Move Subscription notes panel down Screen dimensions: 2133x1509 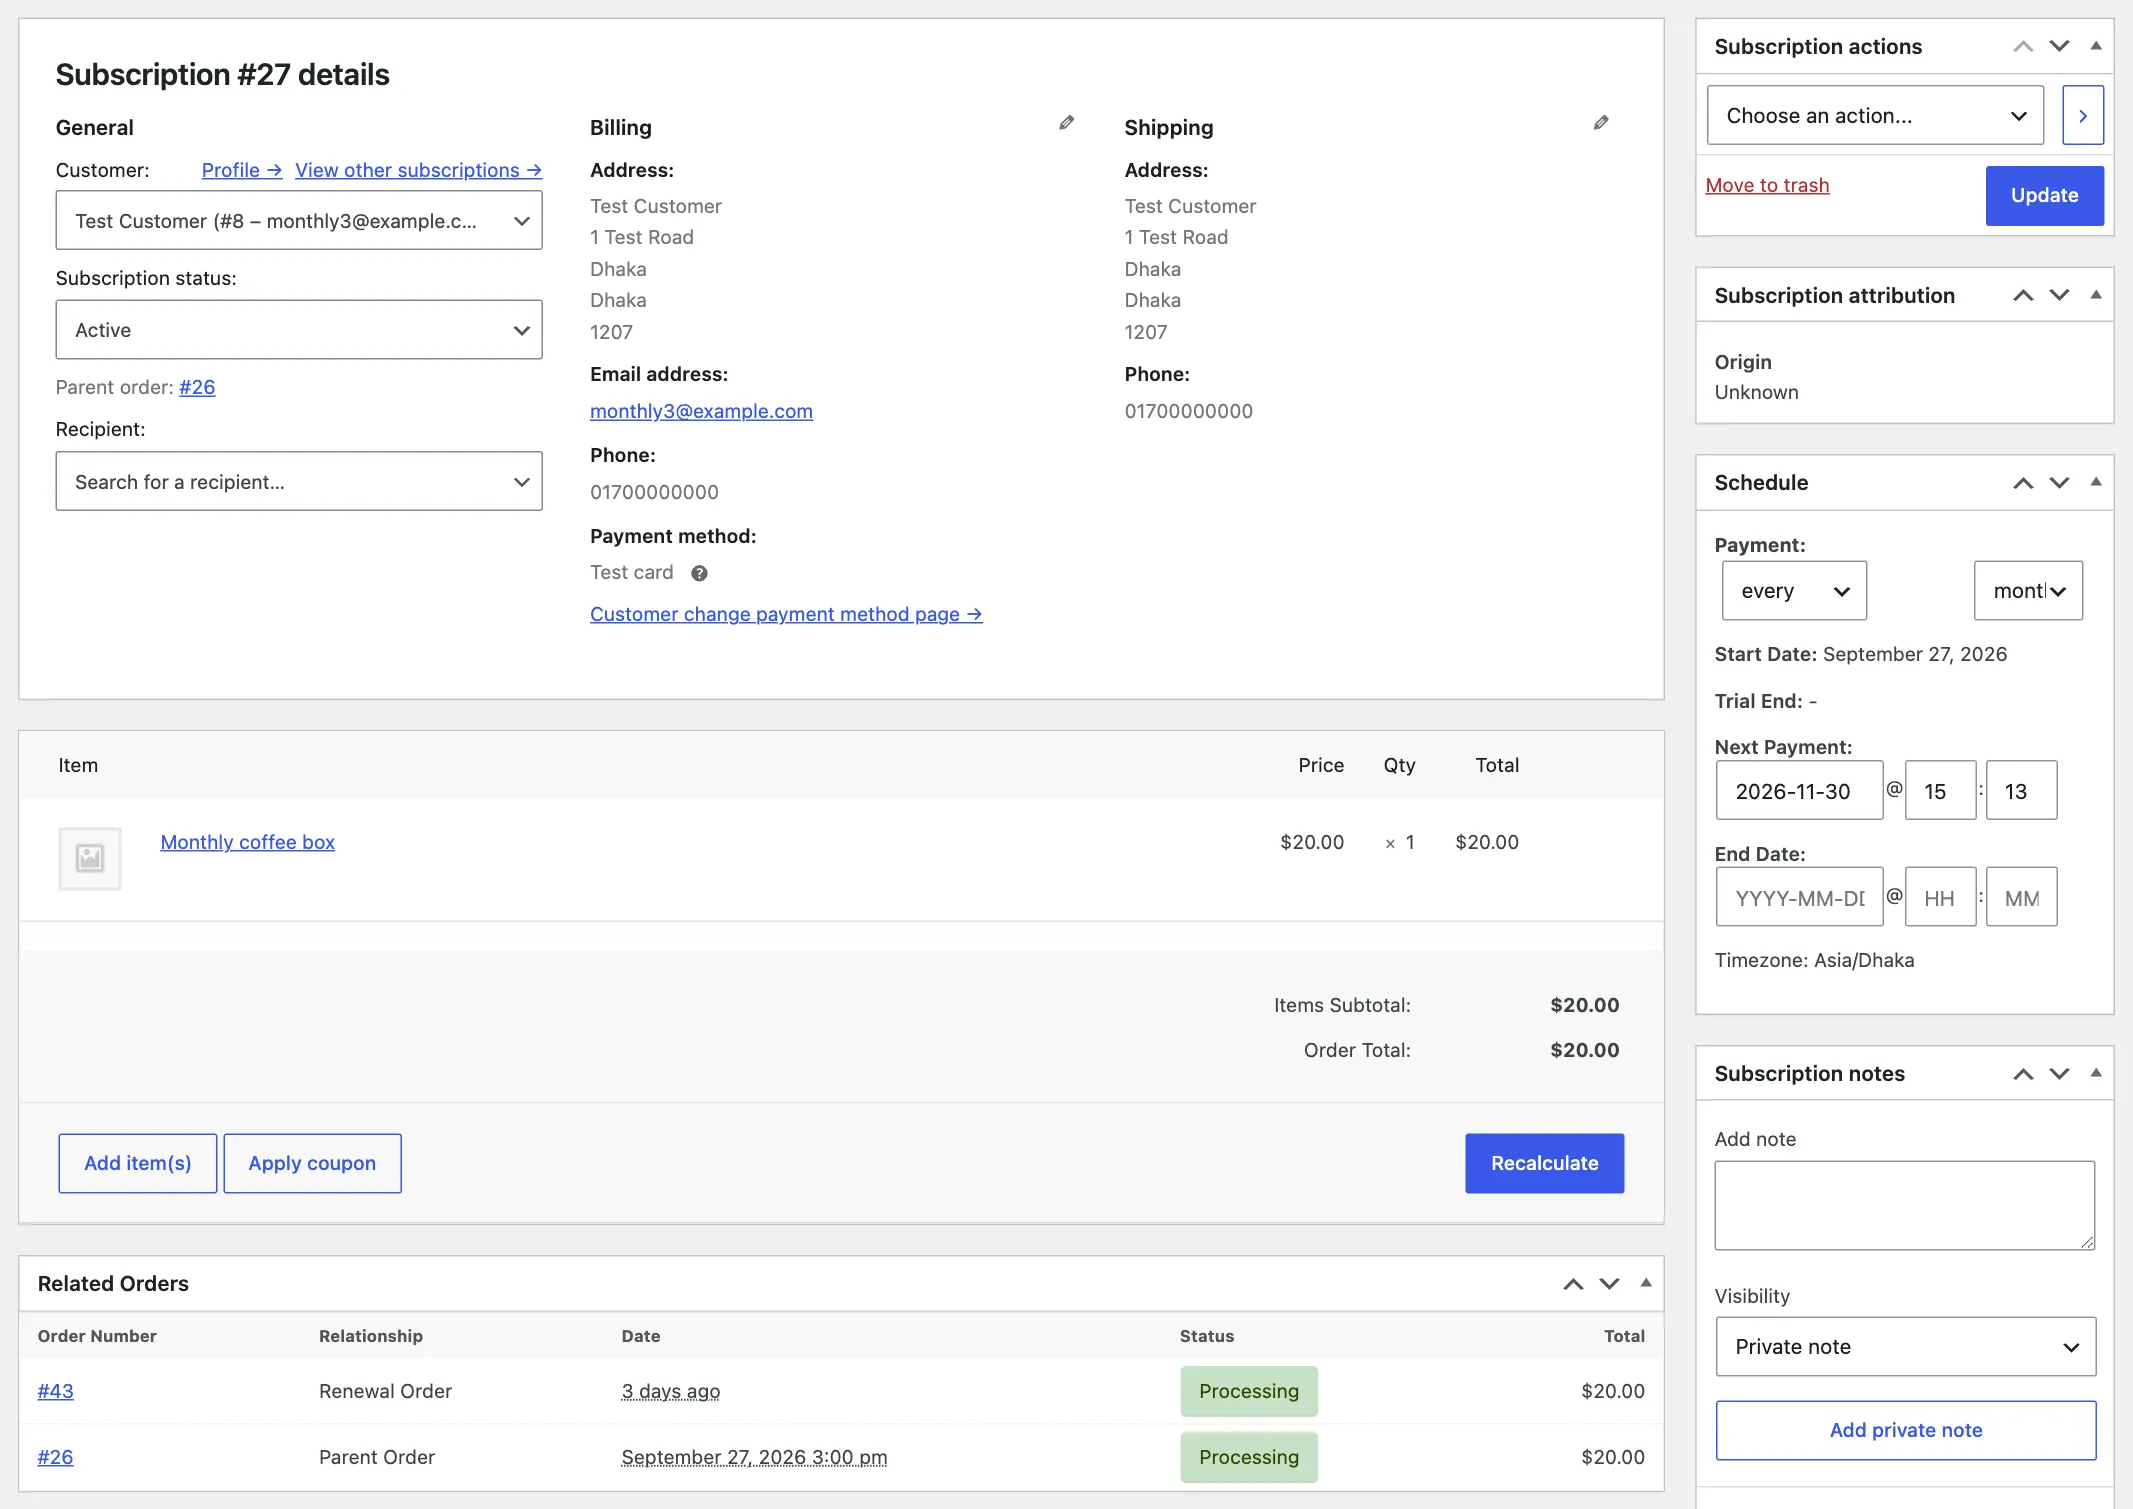pyautogui.click(x=2059, y=1073)
